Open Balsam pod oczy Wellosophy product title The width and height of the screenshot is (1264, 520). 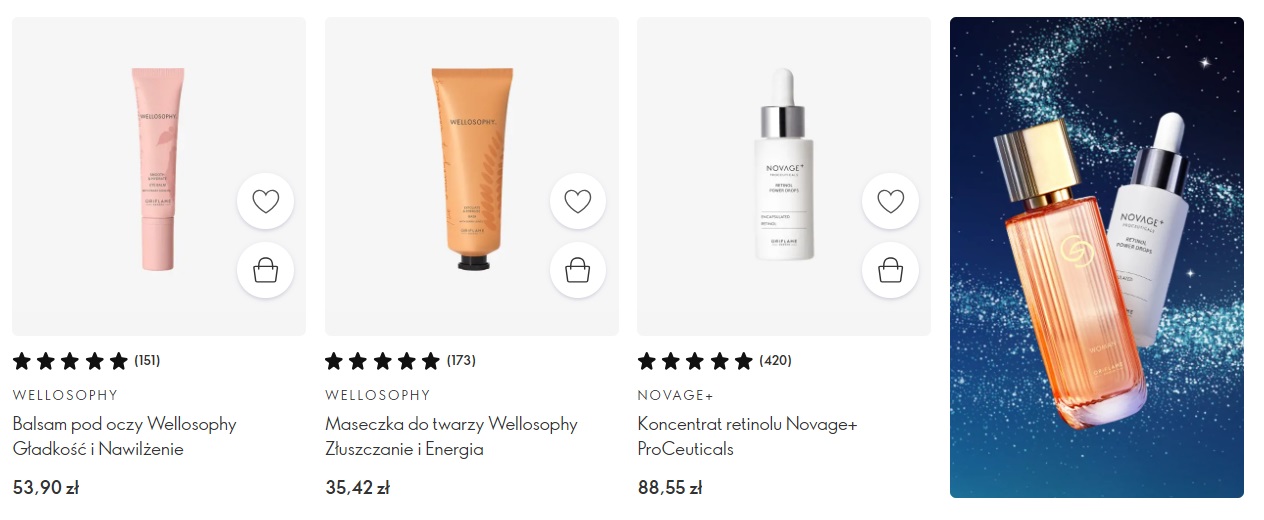pos(125,436)
